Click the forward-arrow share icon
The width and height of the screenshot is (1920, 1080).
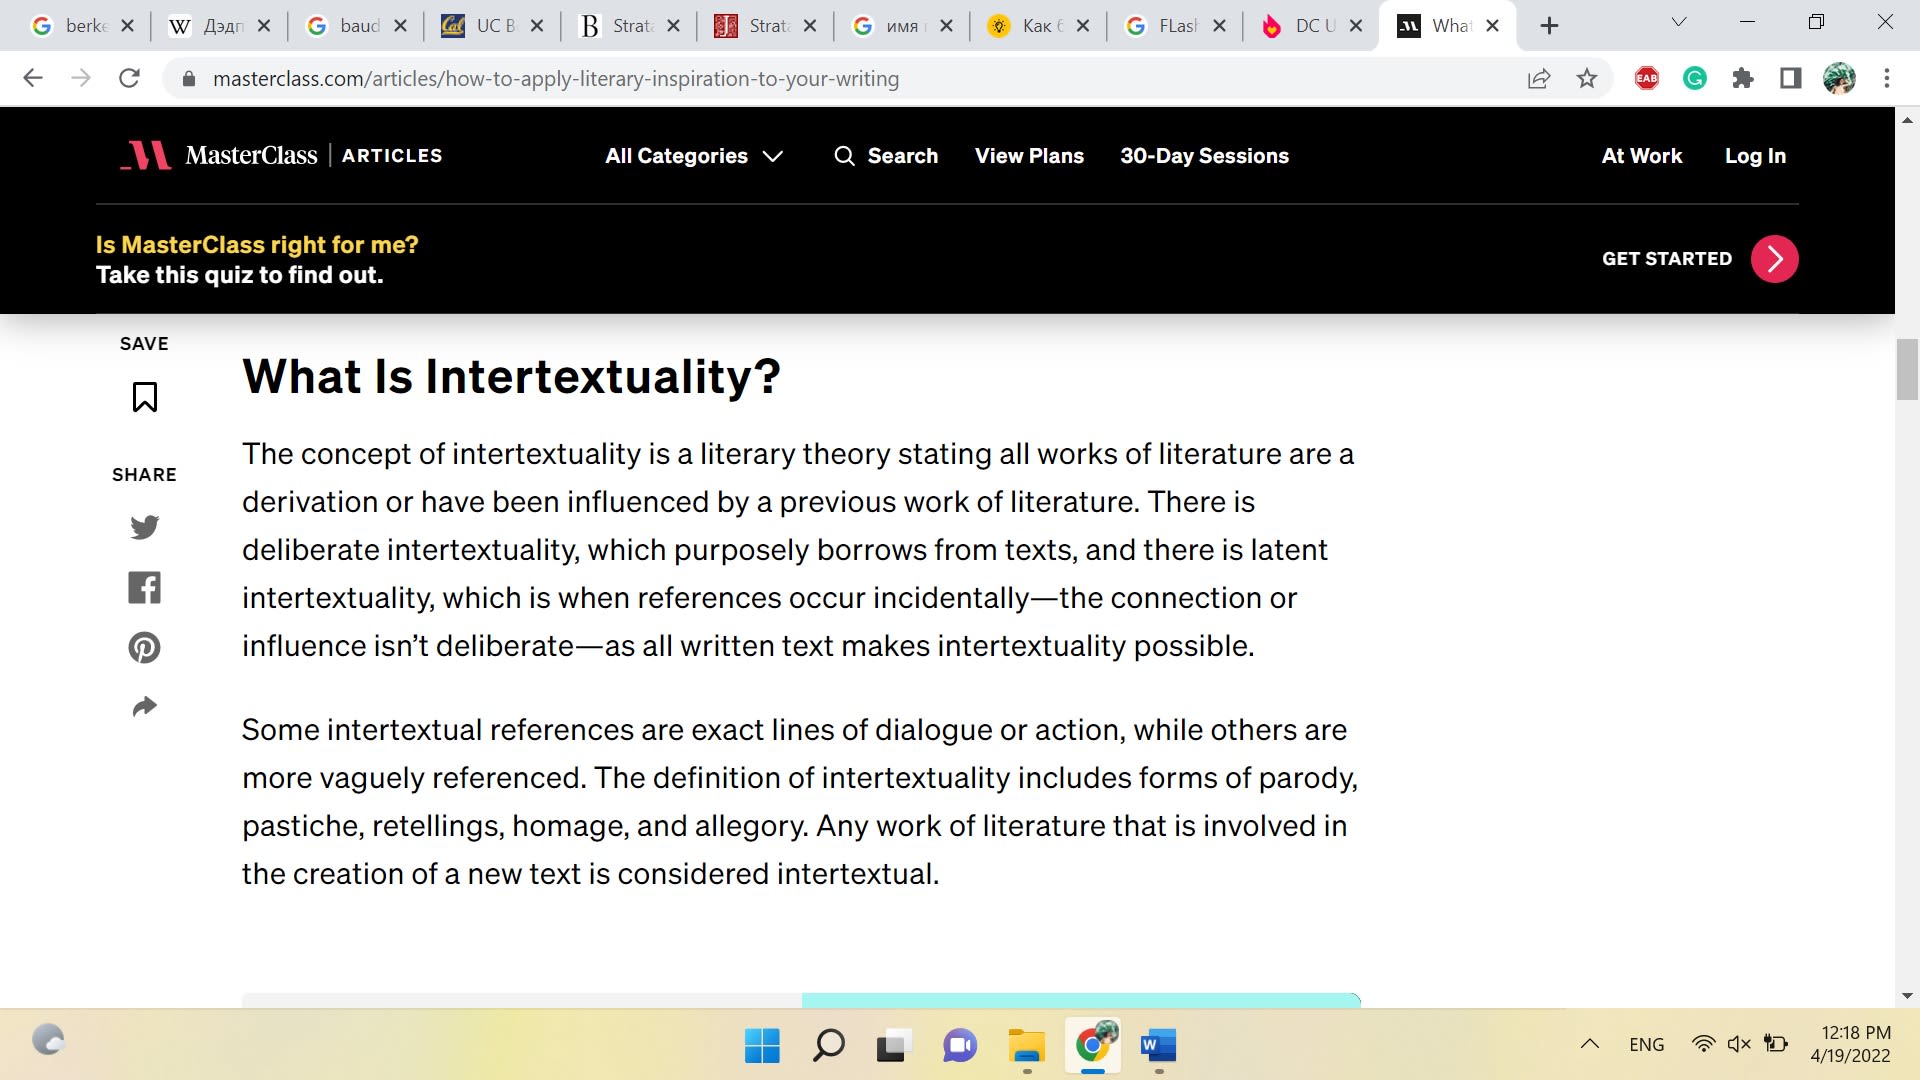click(x=144, y=707)
